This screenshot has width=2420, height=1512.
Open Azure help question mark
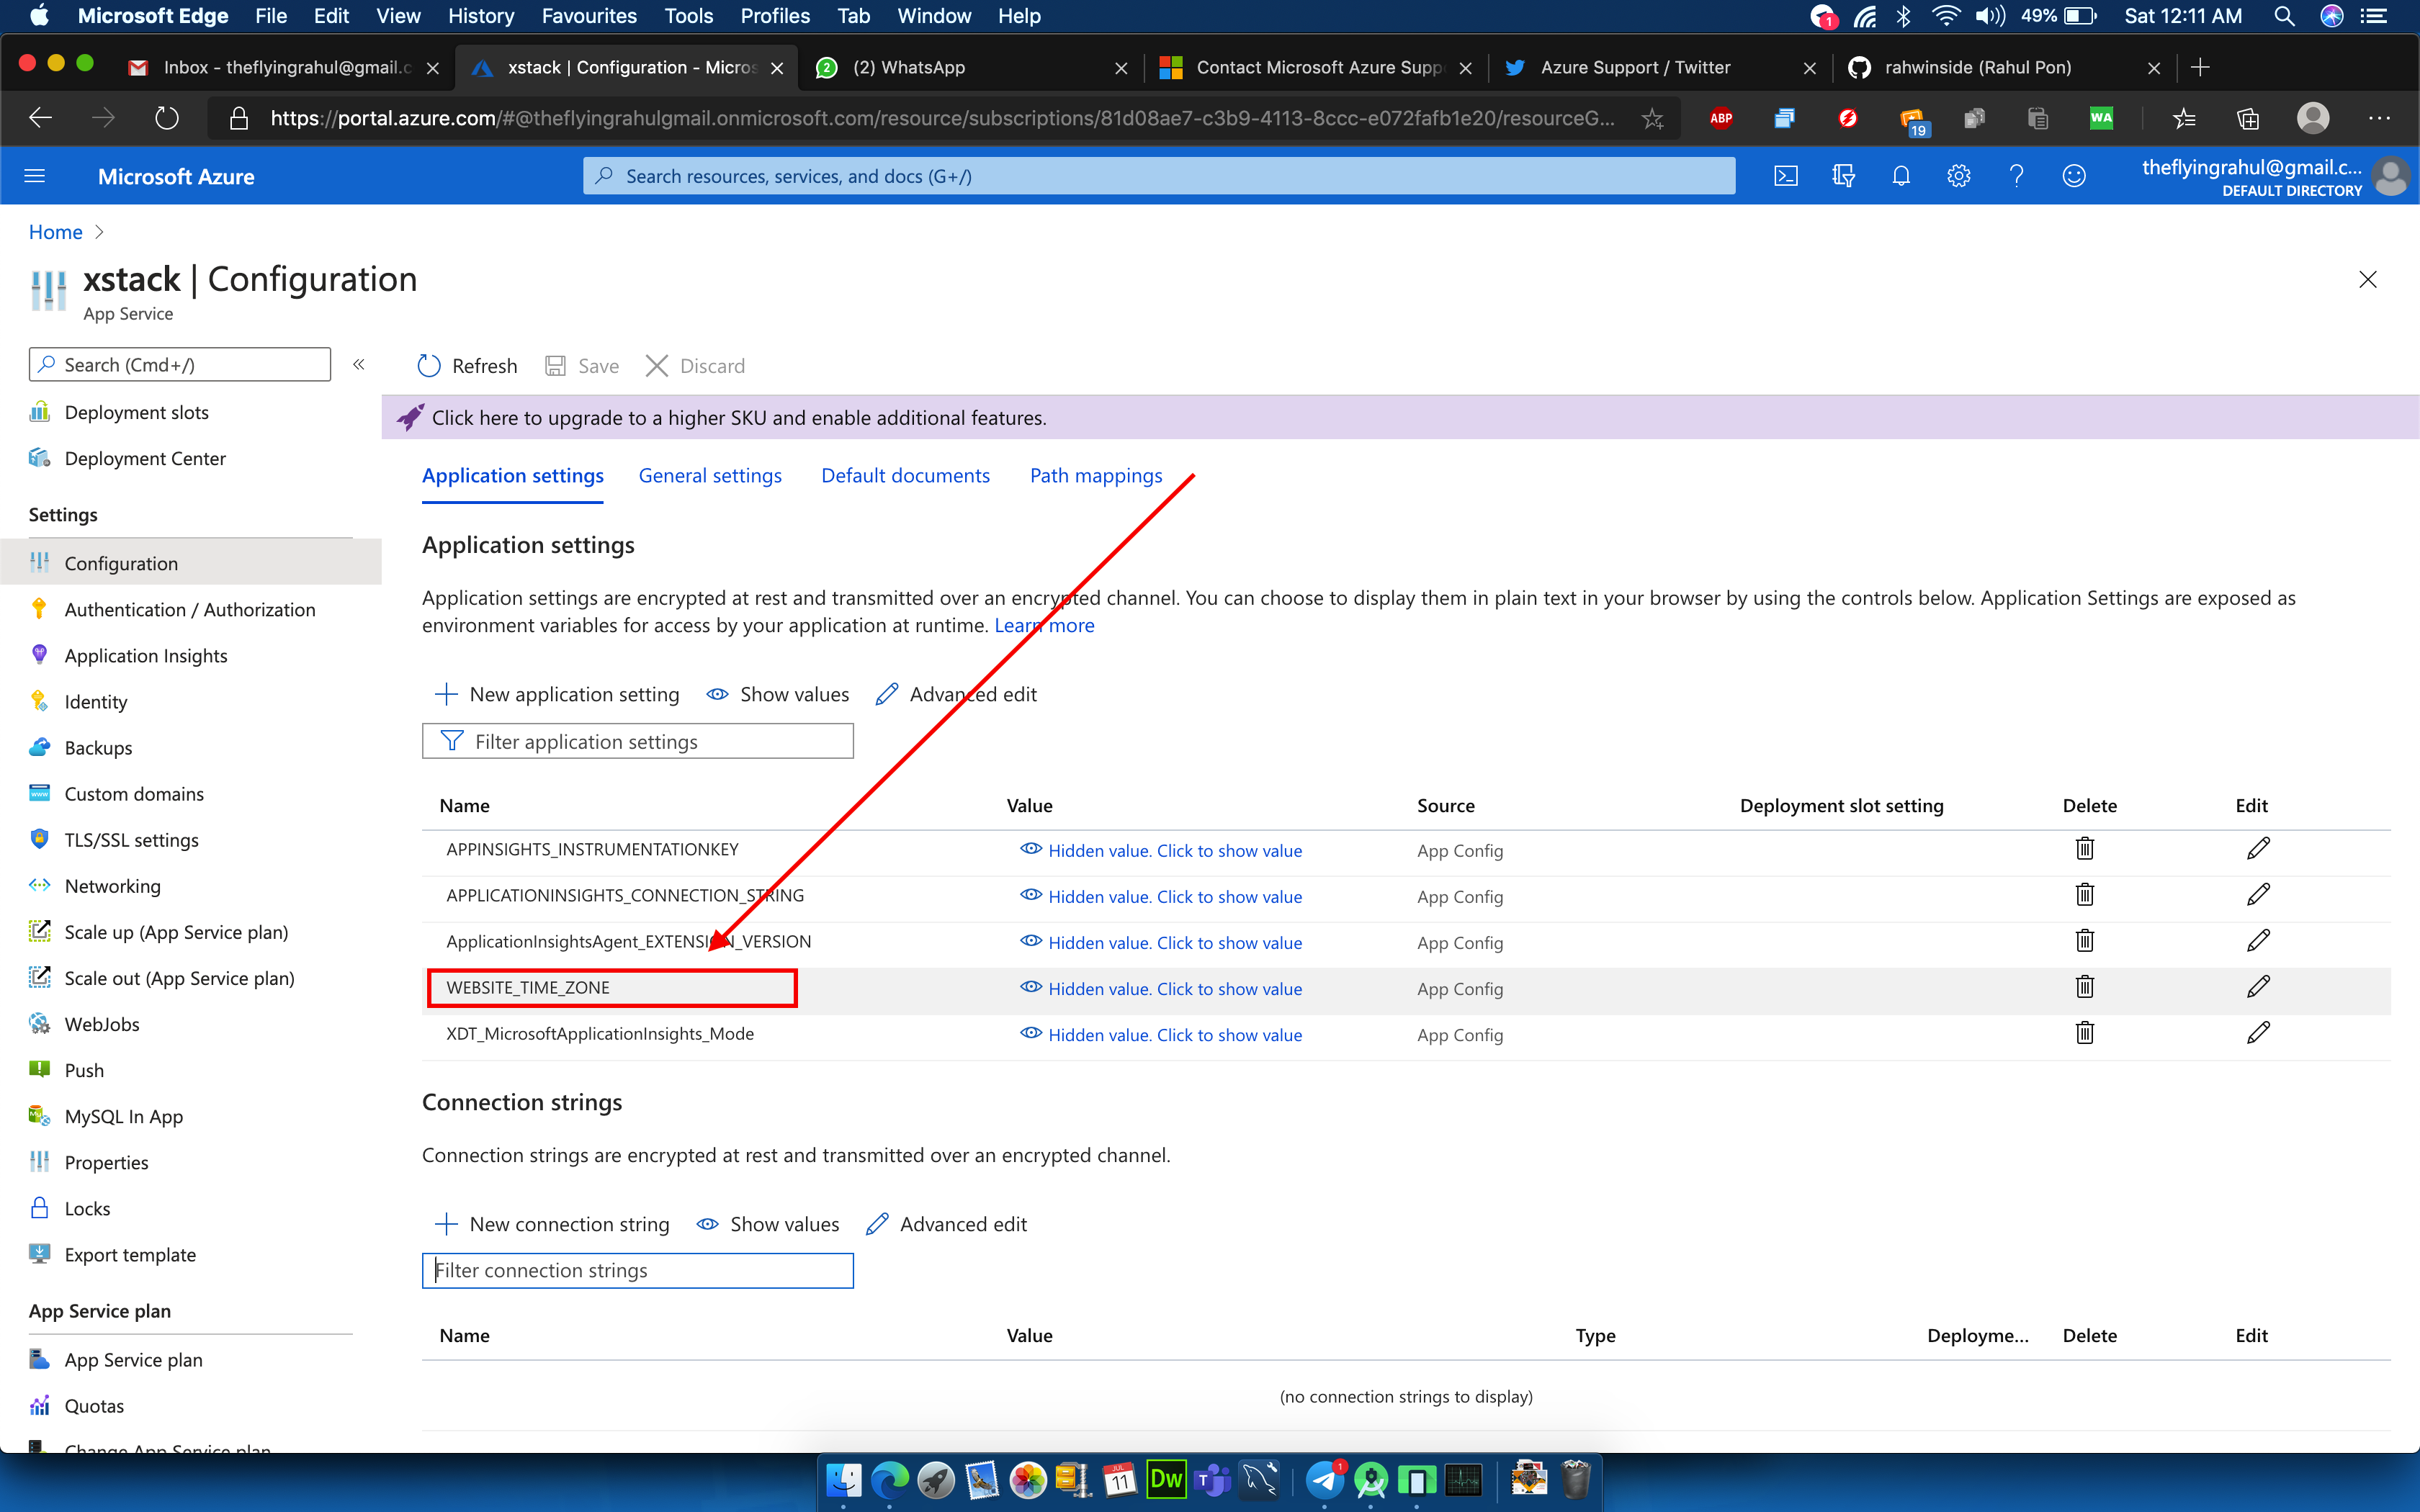pyautogui.click(x=2016, y=176)
